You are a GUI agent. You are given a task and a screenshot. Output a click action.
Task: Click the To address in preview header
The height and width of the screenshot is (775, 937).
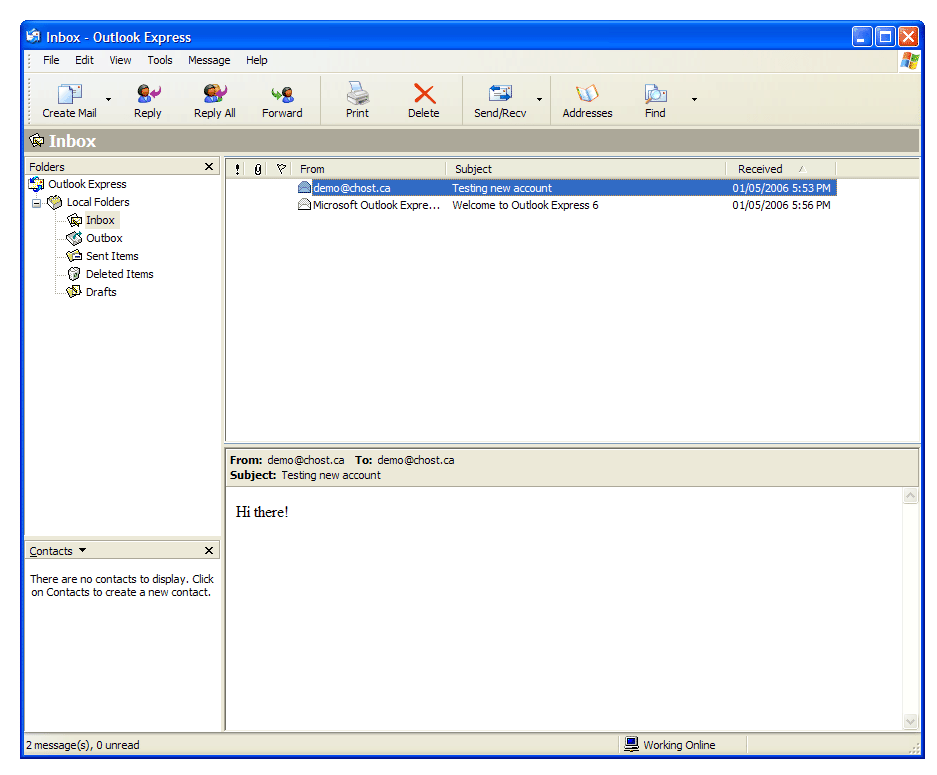point(416,460)
